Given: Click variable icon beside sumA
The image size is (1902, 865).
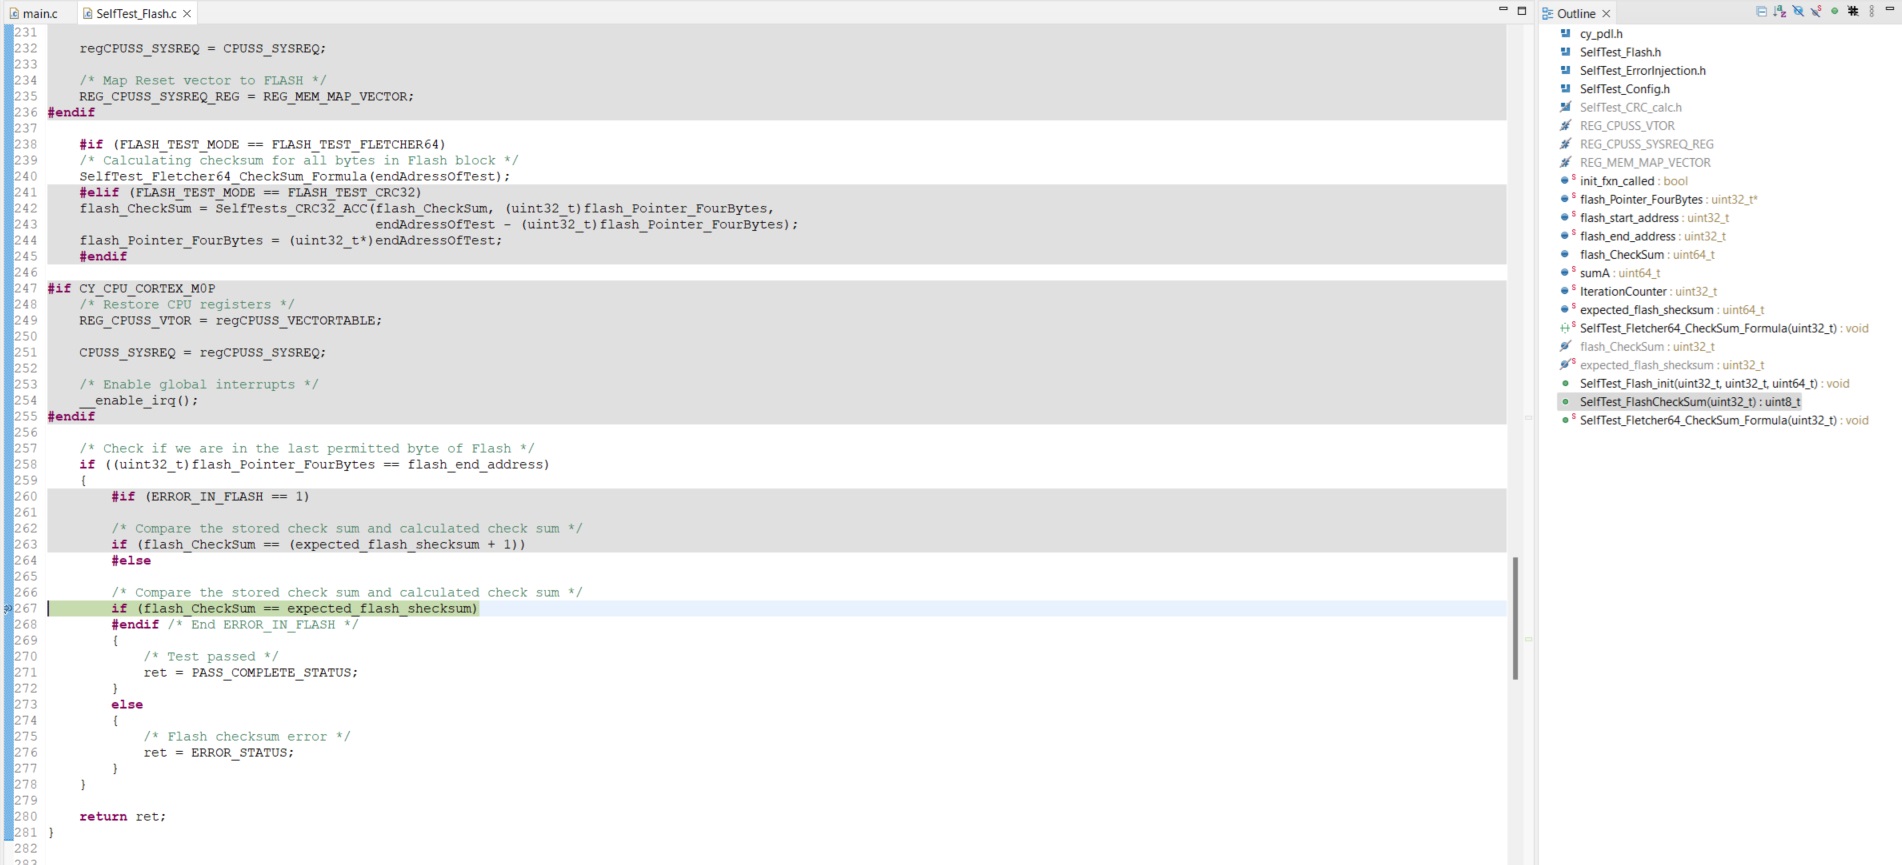Looking at the screenshot, I should (1566, 273).
